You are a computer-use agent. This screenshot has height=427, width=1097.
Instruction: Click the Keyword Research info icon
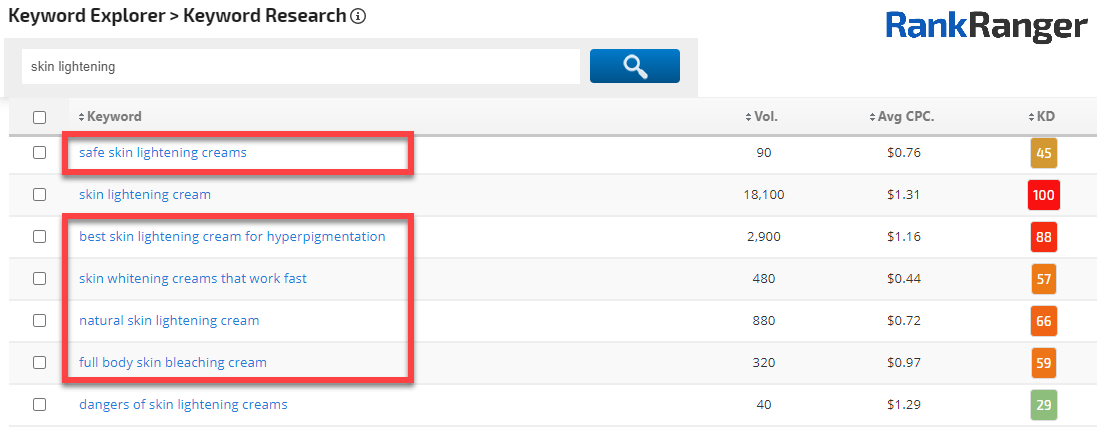[x=358, y=16]
